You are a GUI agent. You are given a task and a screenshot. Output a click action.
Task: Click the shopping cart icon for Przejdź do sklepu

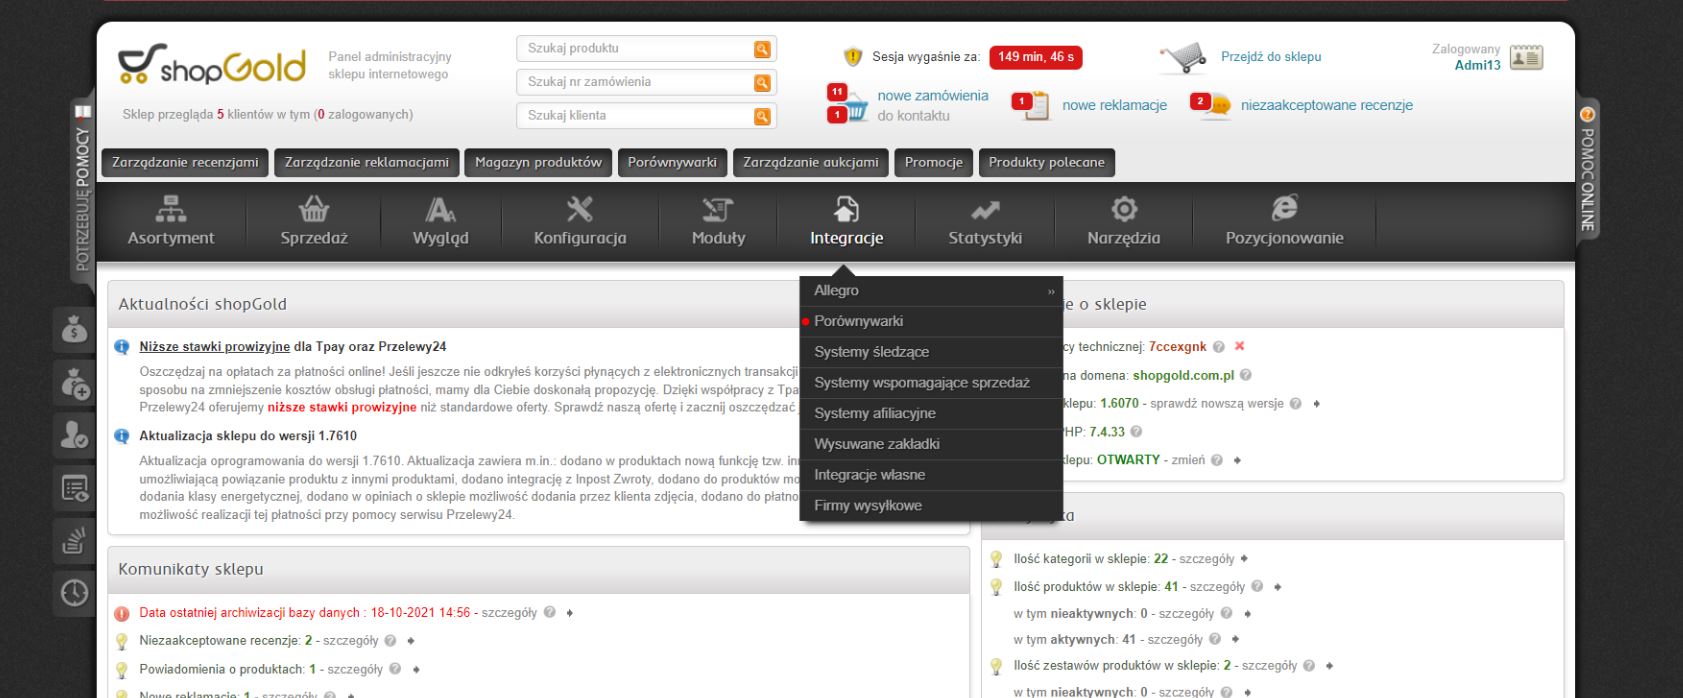click(x=1187, y=59)
